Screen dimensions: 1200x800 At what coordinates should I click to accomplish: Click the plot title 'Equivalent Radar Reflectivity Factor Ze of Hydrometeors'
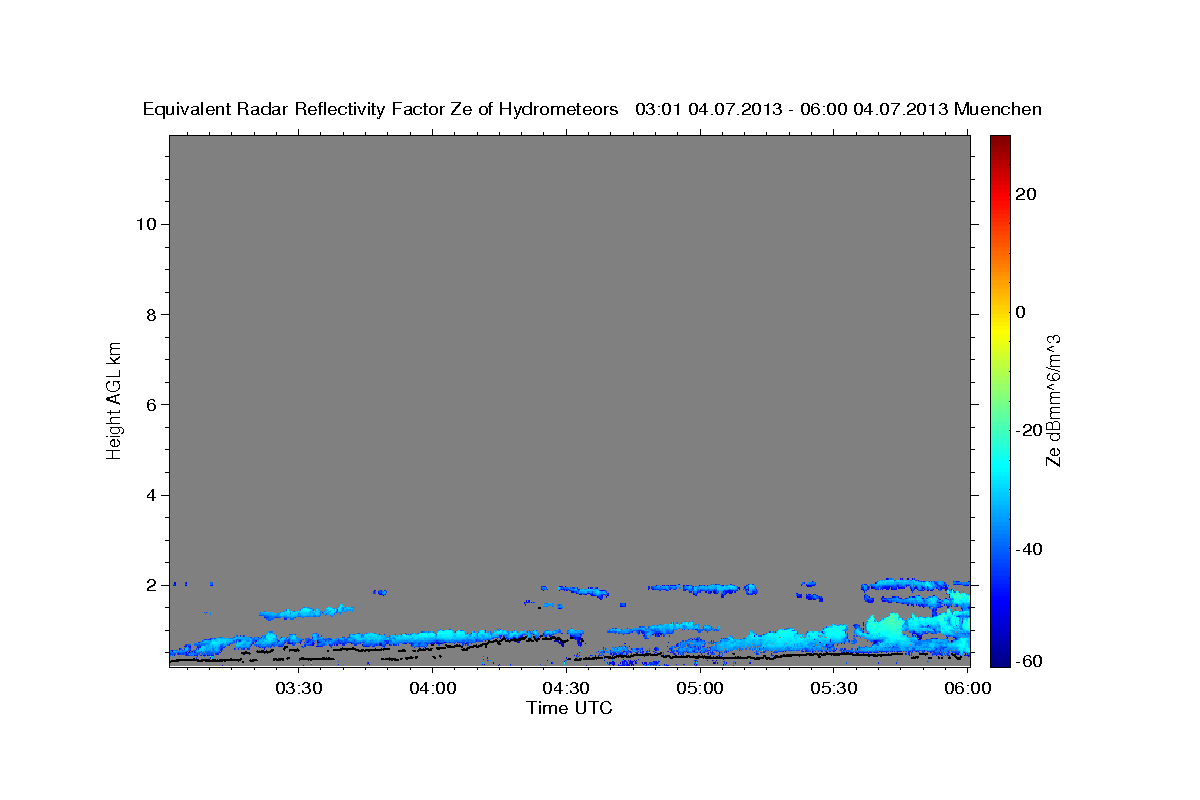381,109
